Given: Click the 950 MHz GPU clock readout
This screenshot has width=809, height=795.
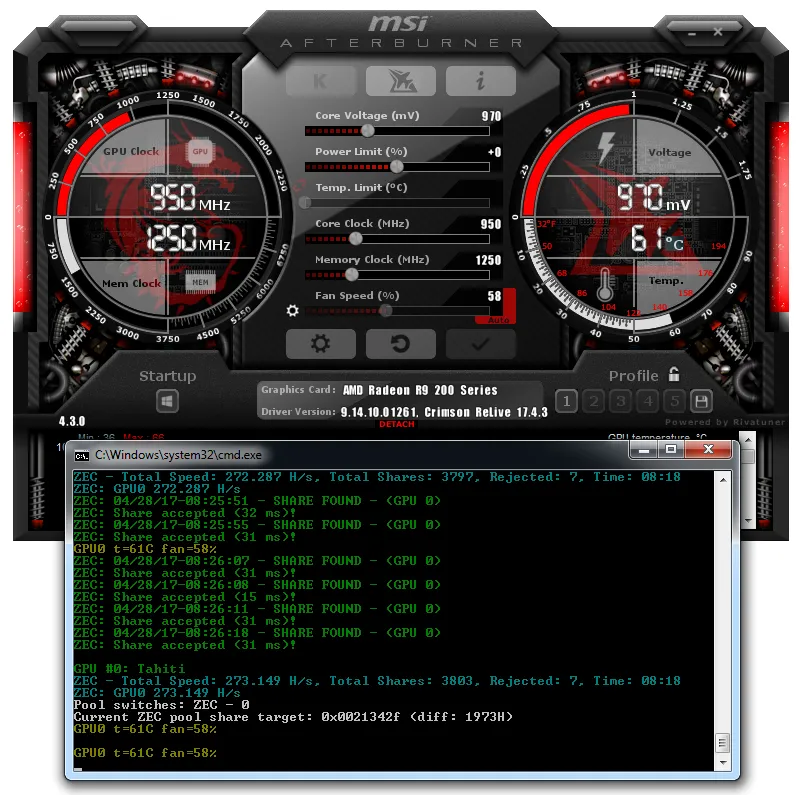Looking at the screenshot, I should (x=190, y=198).
